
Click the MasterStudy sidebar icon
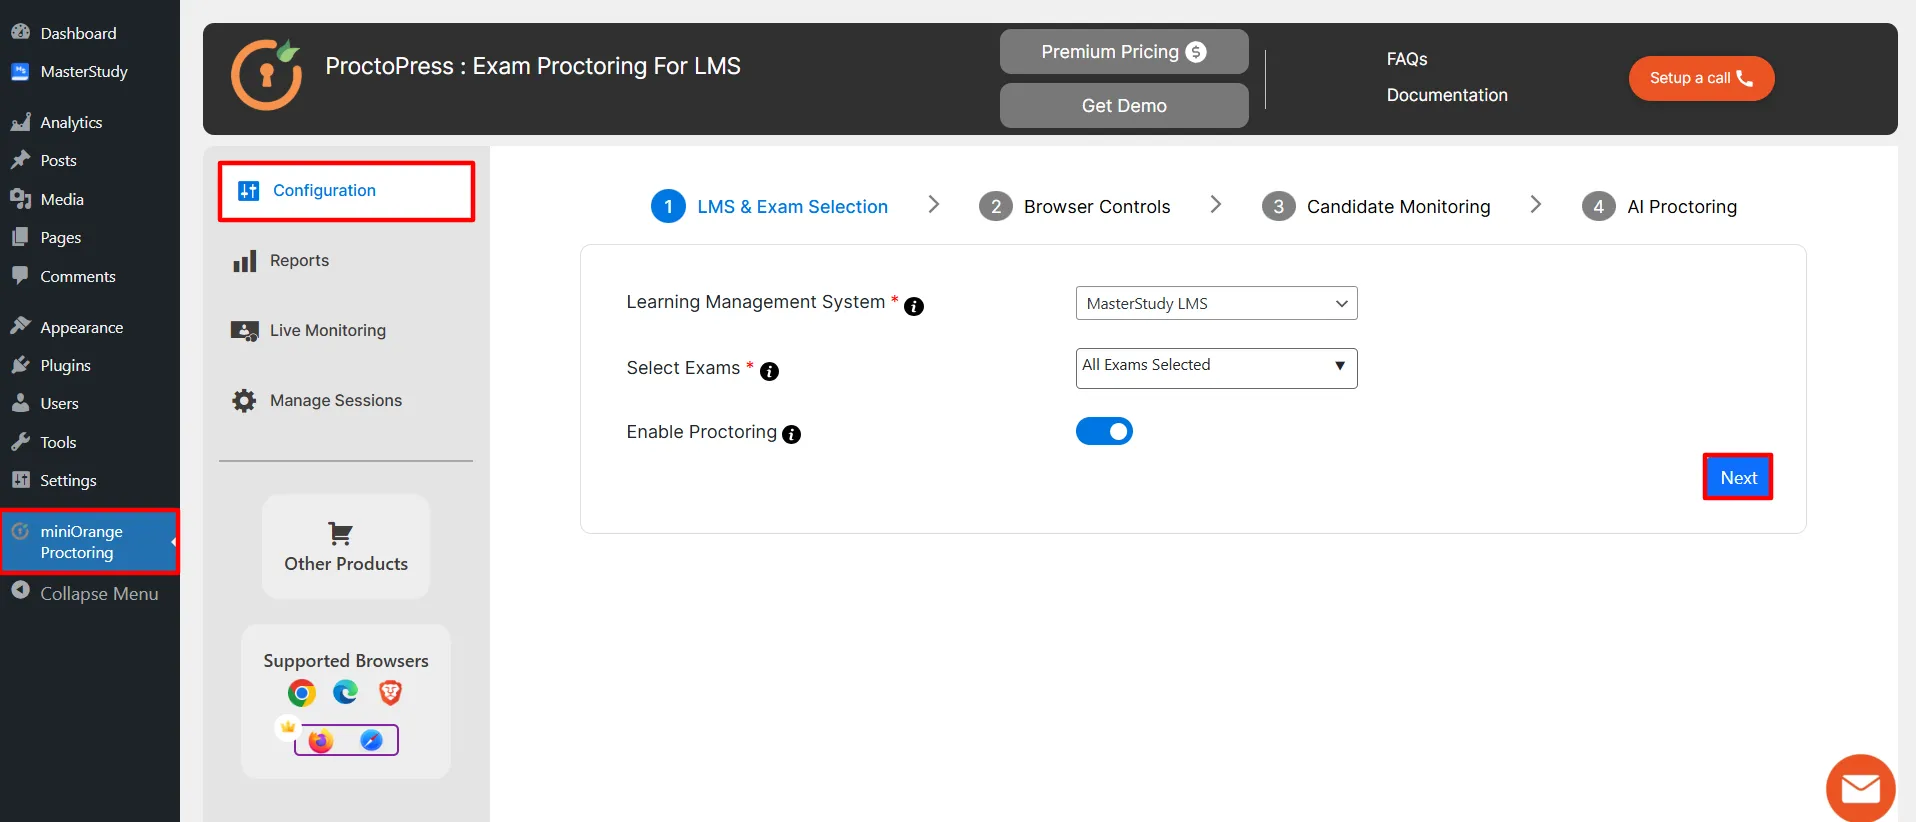[20, 71]
